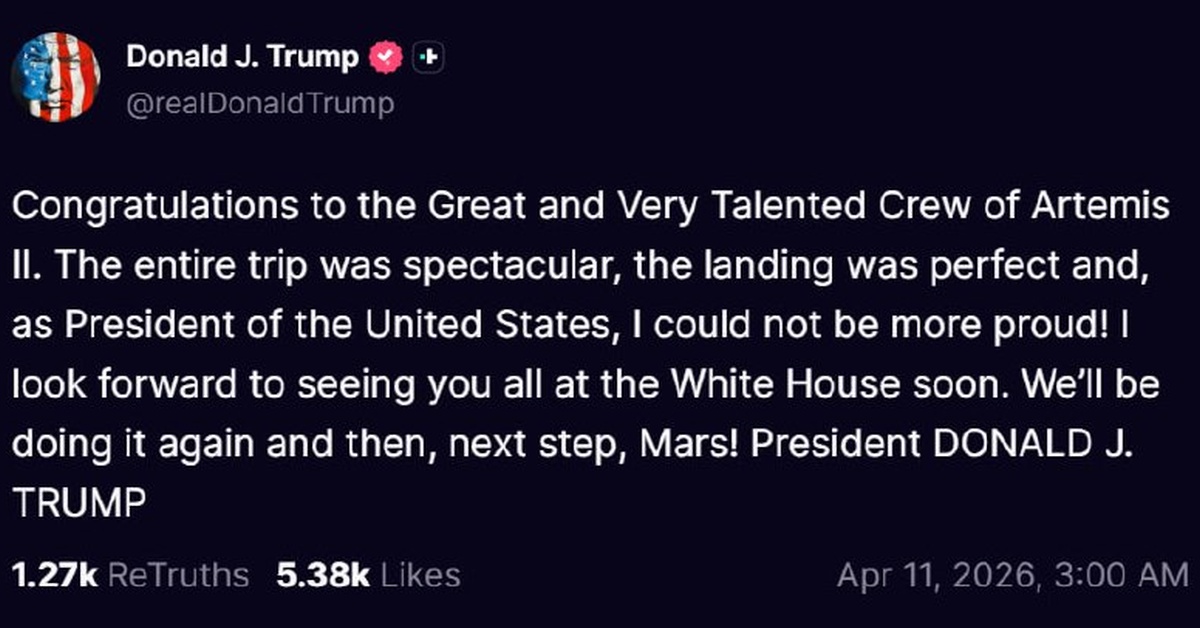Viewport: 1200px width, 628px height.
Task: Click the red verified checkmark badge
Action: pos(385,58)
